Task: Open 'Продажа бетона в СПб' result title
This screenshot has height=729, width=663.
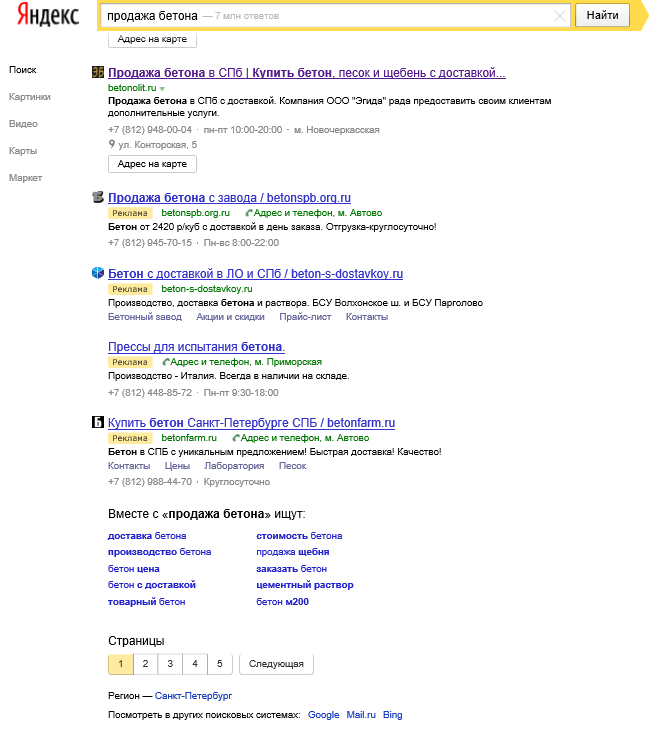Action: [307, 73]
